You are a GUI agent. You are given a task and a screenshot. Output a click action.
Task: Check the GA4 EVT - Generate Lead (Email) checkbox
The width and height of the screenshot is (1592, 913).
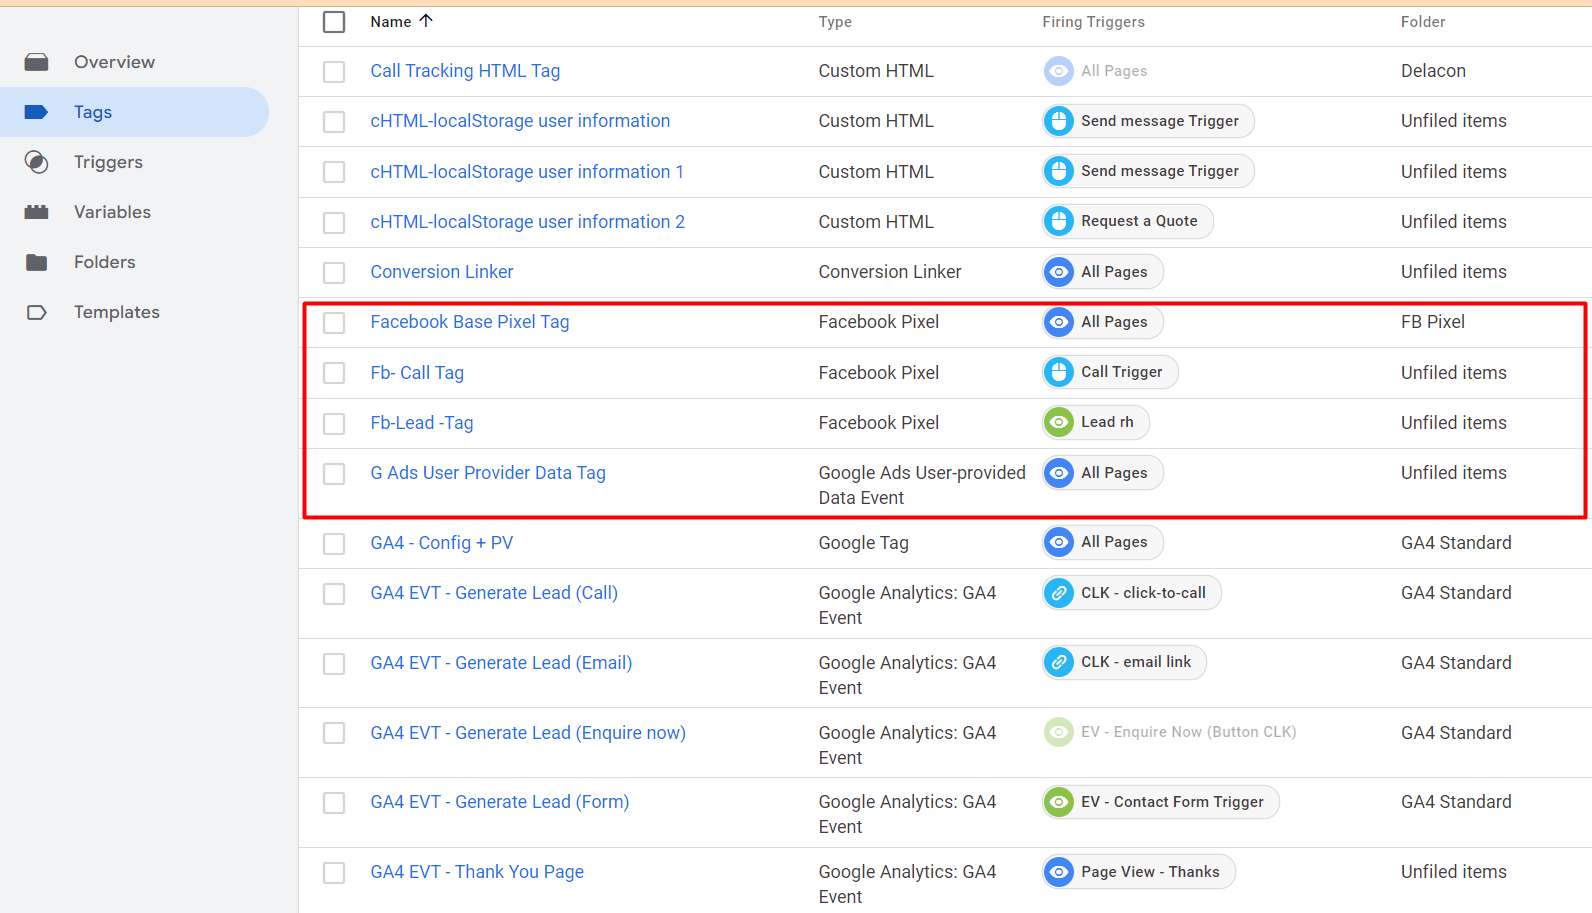(334, 664)
